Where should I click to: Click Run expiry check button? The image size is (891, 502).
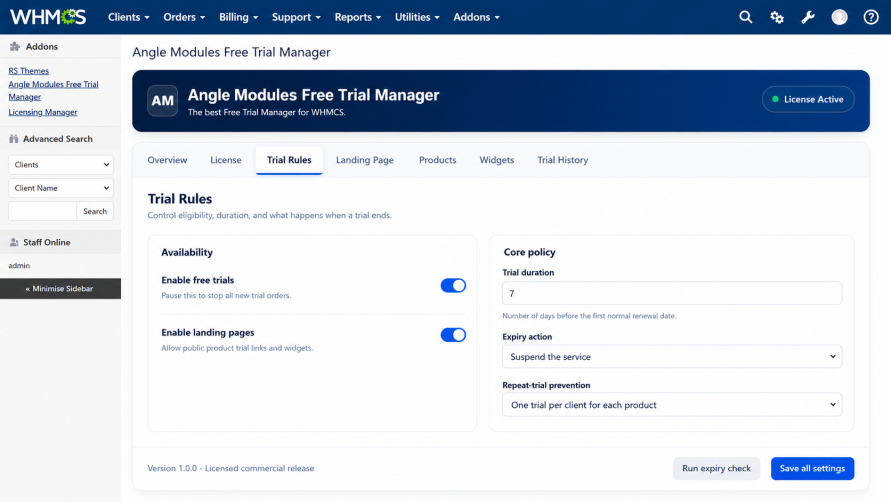pos(716,468)
